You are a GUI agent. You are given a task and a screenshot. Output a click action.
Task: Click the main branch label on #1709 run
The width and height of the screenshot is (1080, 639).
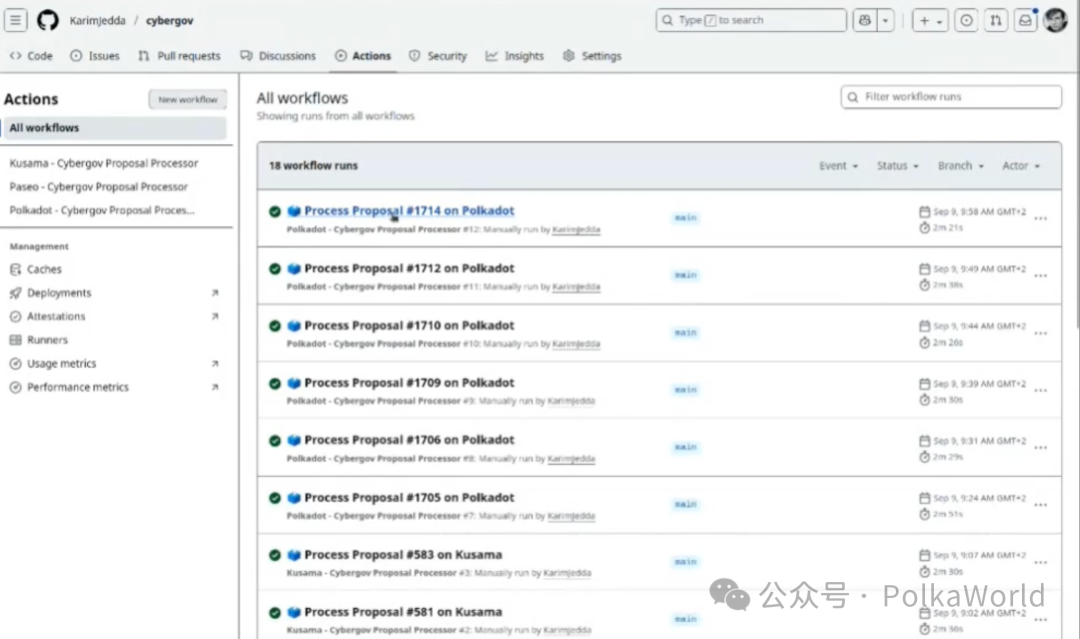(x=685, y=390)
